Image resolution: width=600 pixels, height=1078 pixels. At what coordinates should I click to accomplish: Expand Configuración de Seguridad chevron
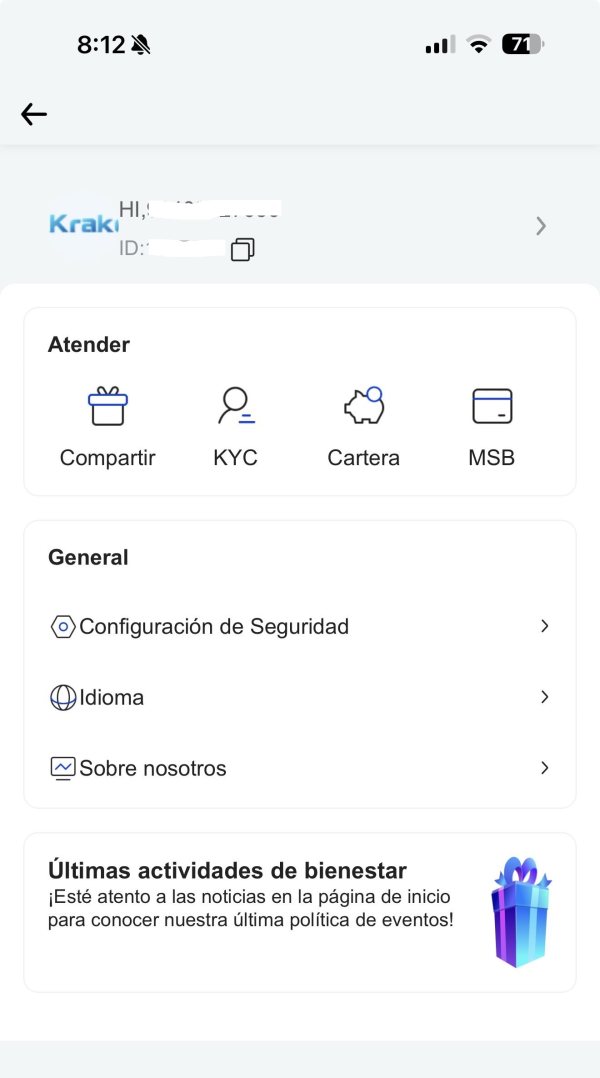(x=545, y=626)
